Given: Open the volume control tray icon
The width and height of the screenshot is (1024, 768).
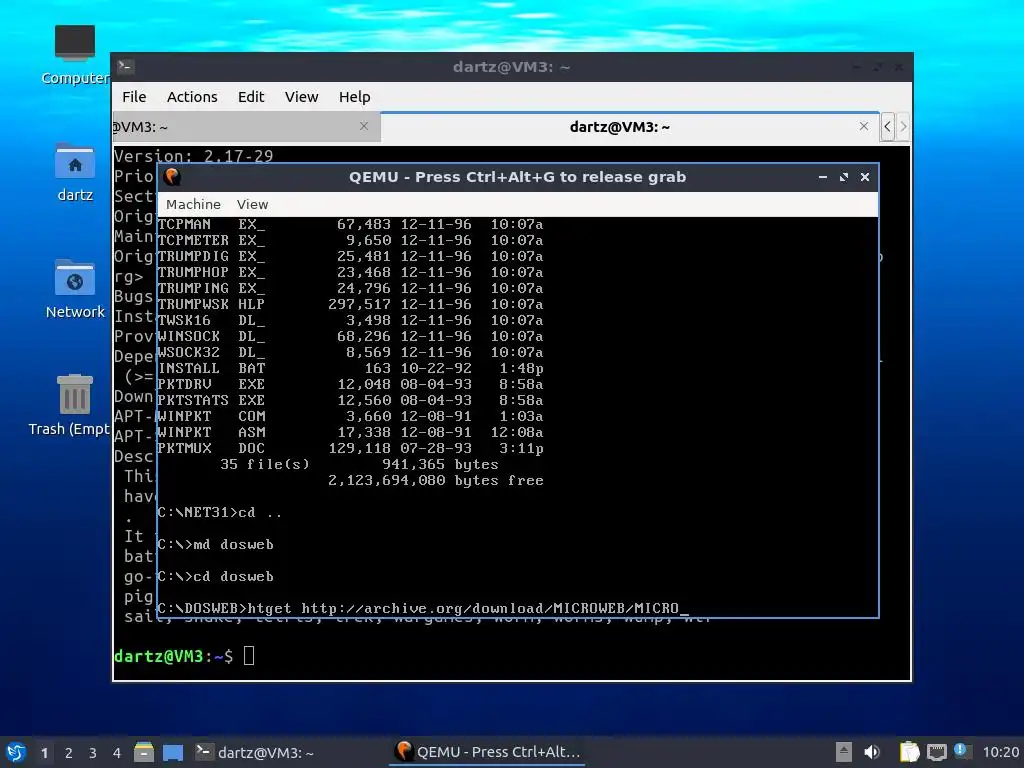Looking at the screenshot, I should [x=872, y=752].
